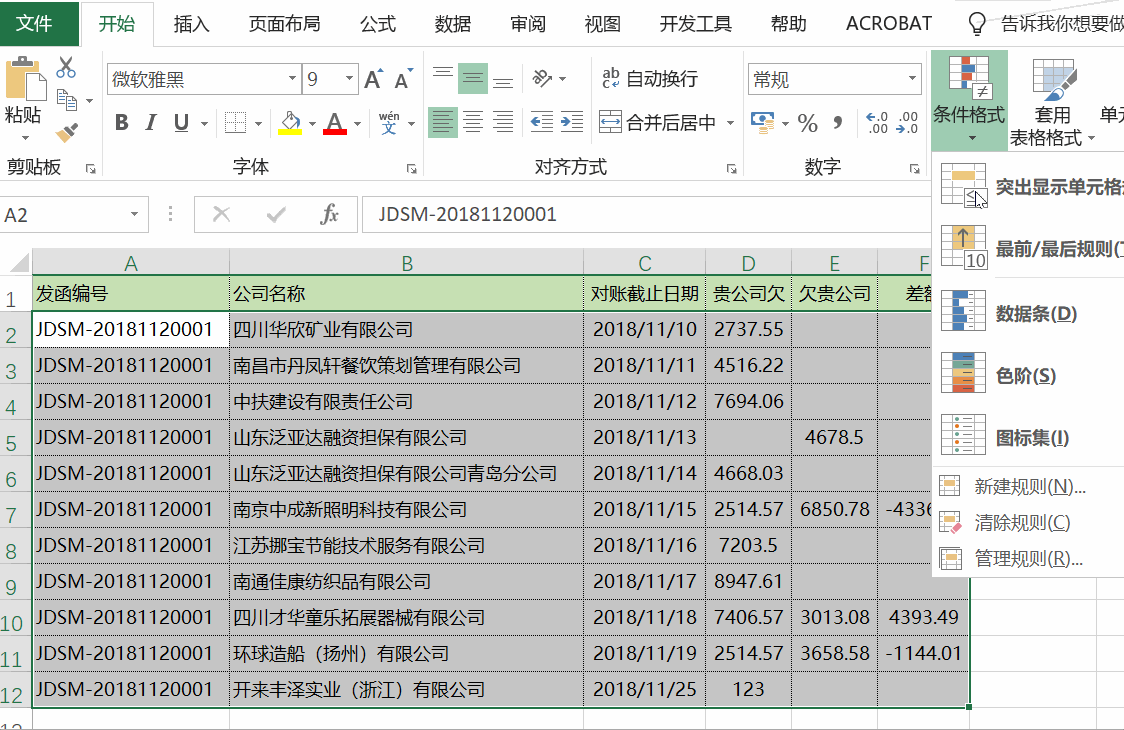Switch to the 审阅 tab

[528, 24]
